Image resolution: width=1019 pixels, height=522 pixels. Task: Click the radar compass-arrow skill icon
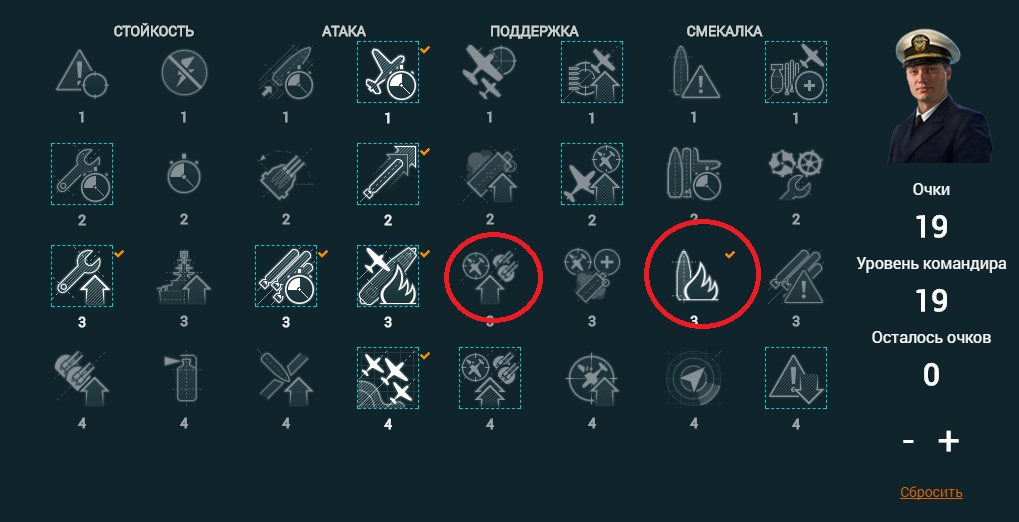point(694,378)
